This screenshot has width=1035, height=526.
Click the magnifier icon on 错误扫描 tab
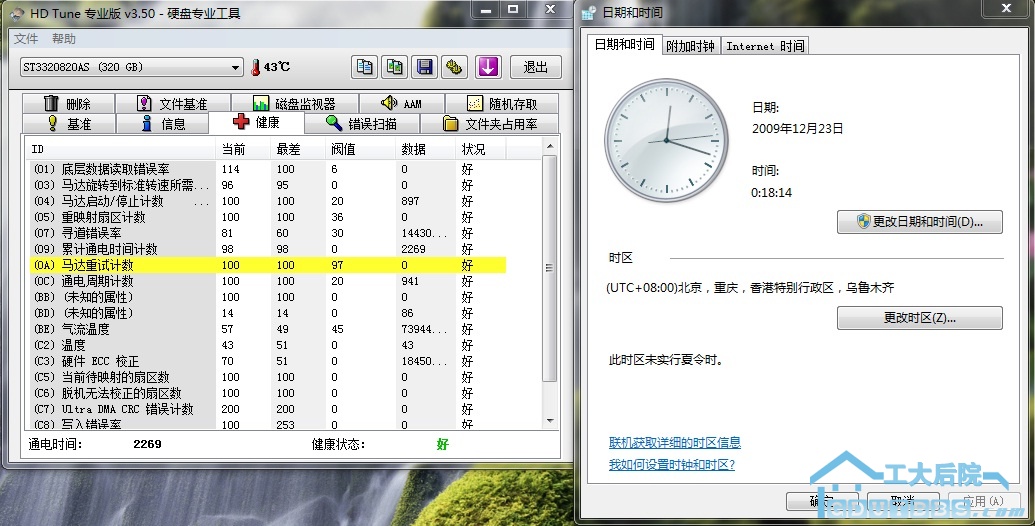[334, 123]
